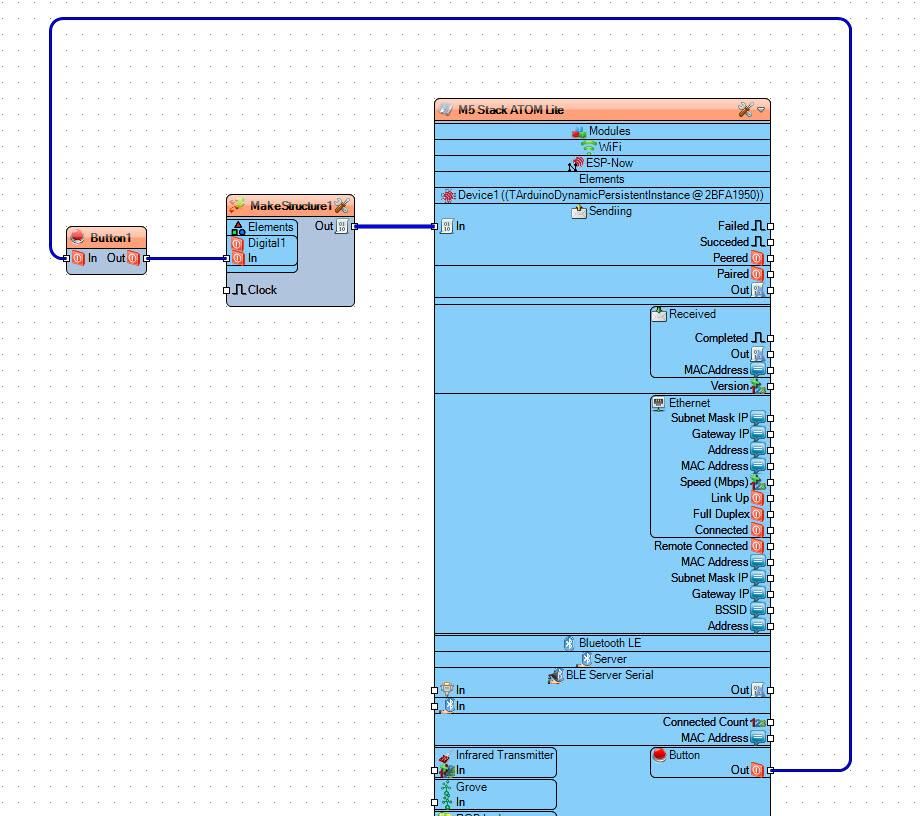
Task: Click the Completed clock output pin
Action: 770,338
